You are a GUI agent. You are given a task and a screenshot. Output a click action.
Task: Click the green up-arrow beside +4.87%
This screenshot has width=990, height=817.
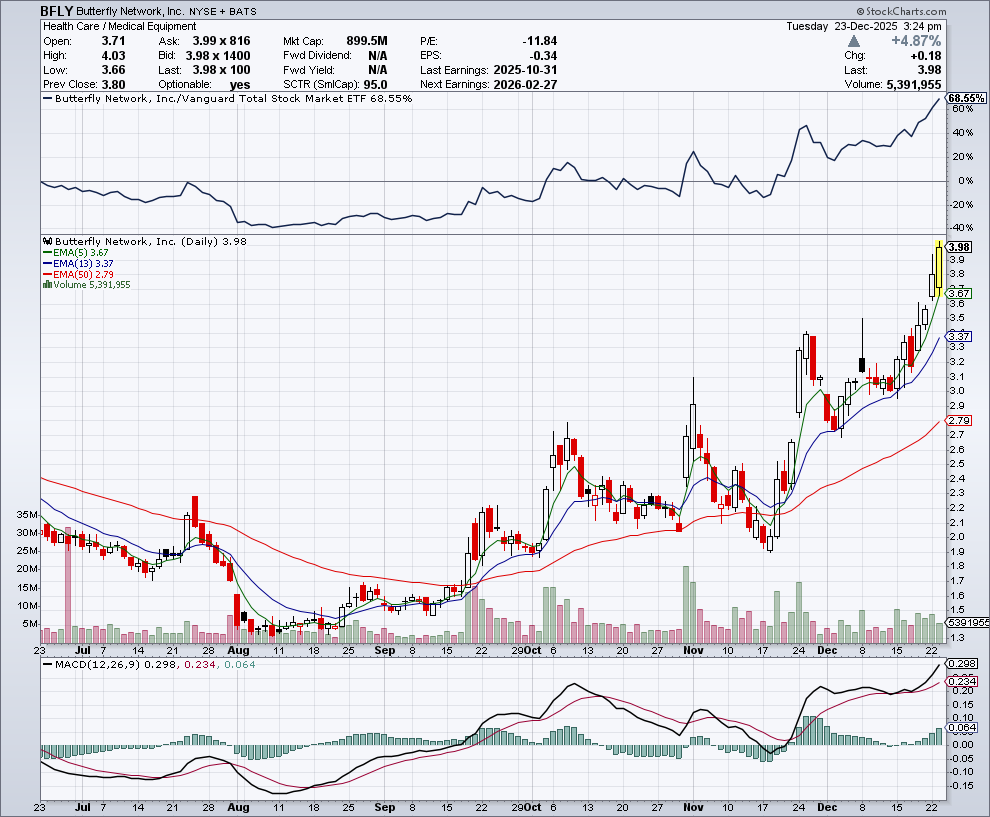[854, 41]
